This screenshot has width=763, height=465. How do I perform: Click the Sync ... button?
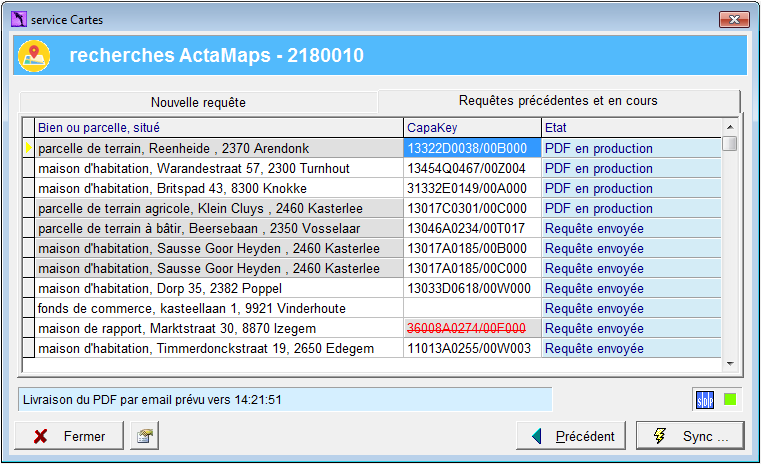690,436
